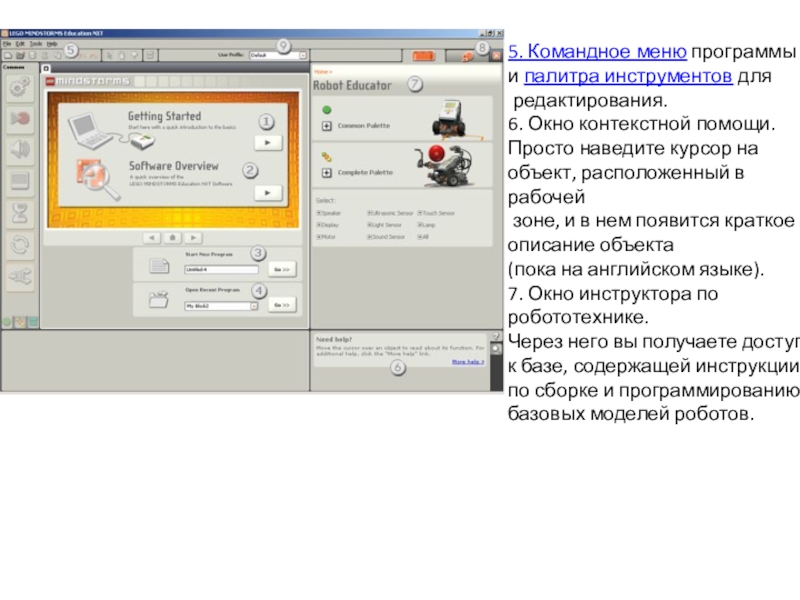This screenshot has height=600, width=800.
Task: Select the Pointer tool in toolbar
Action: [109, 55]
